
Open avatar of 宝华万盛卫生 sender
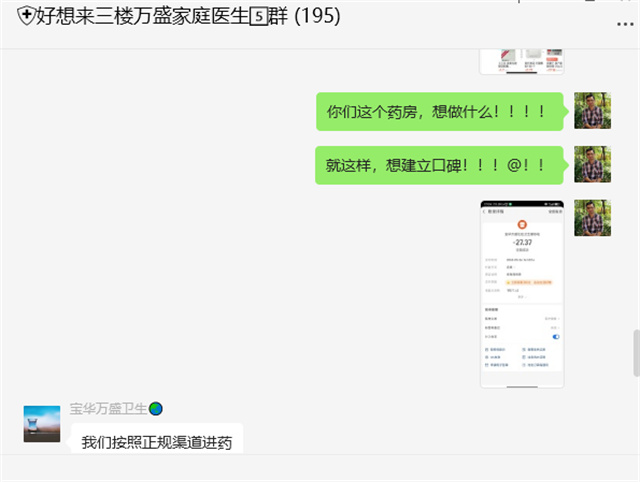(41, 424)
